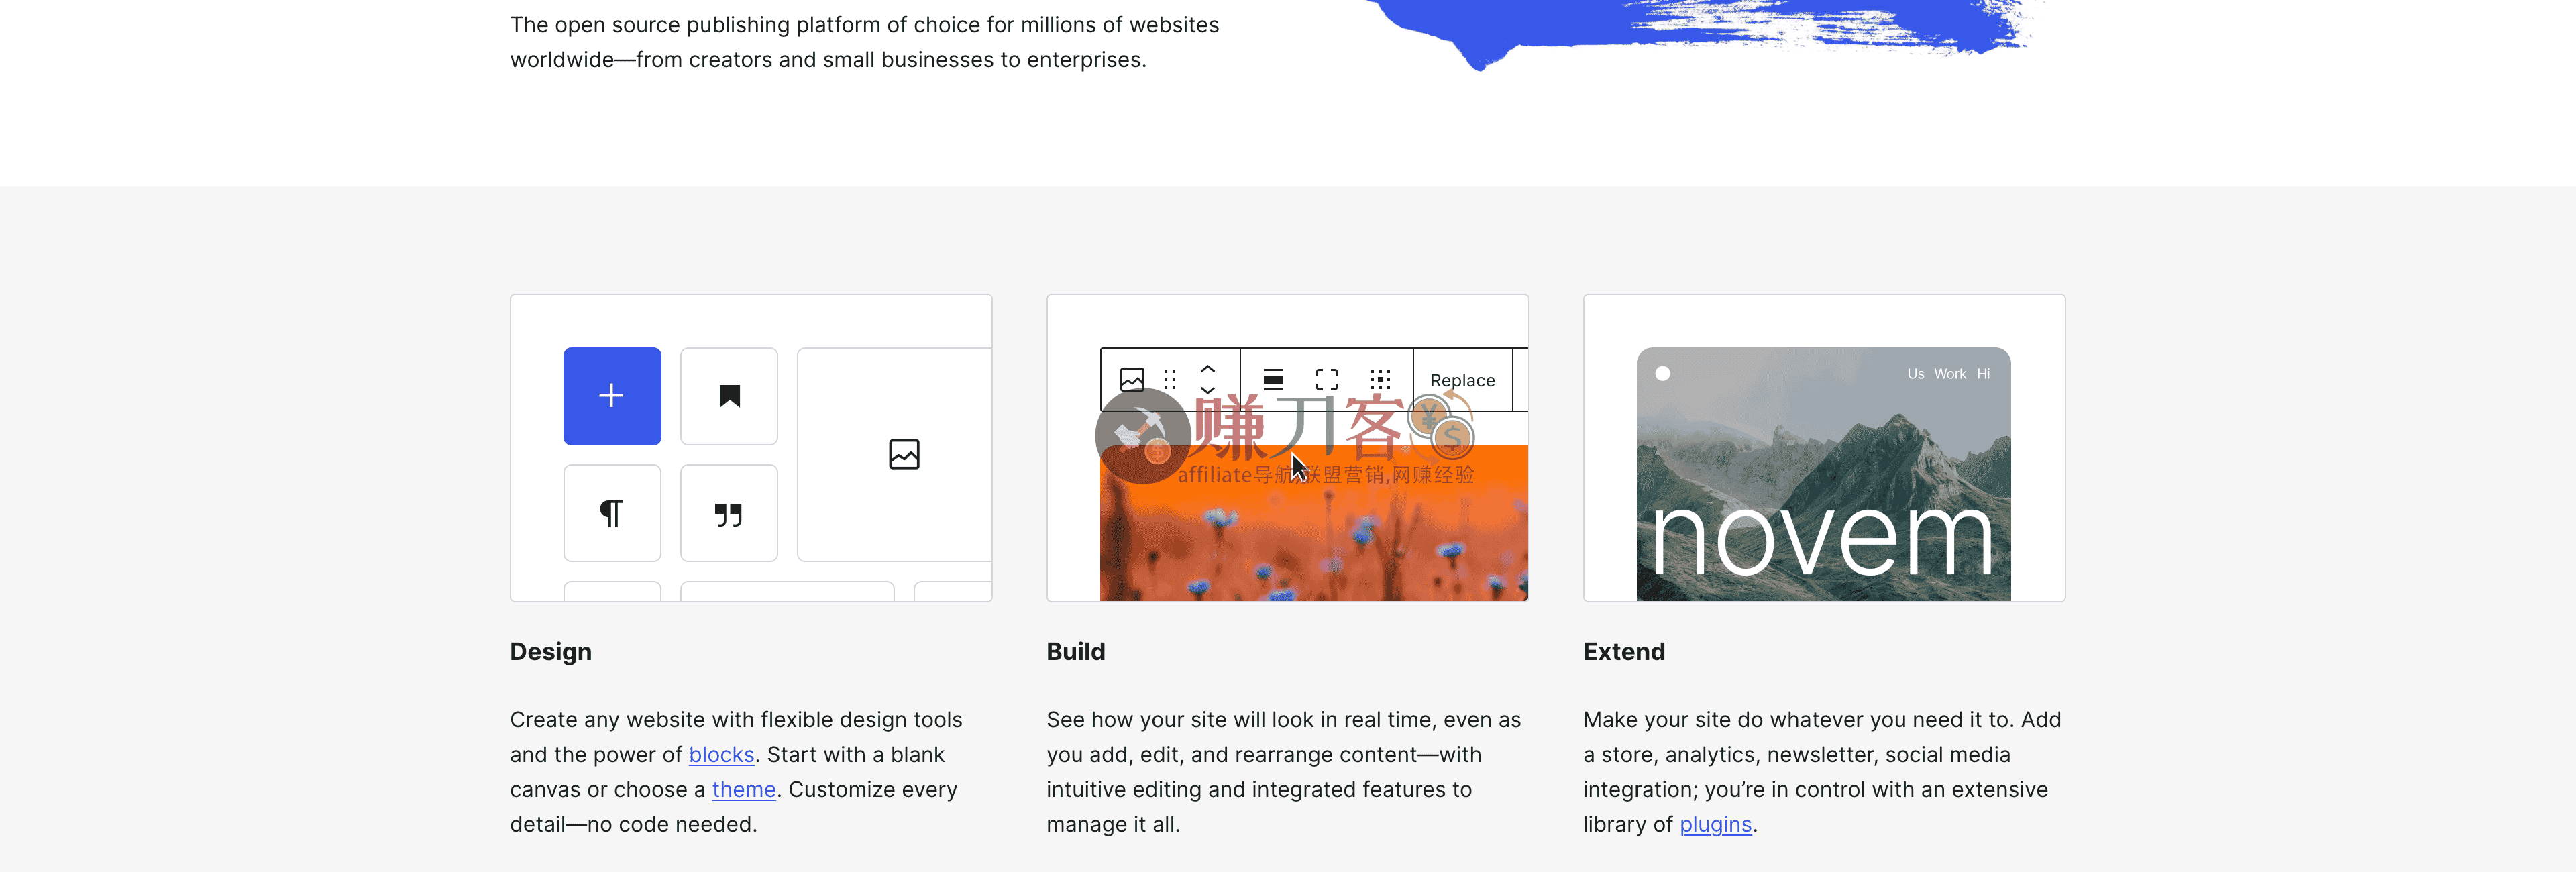Select the bookmark block icon
This screenshot has height=872, width=2576.
729,396
